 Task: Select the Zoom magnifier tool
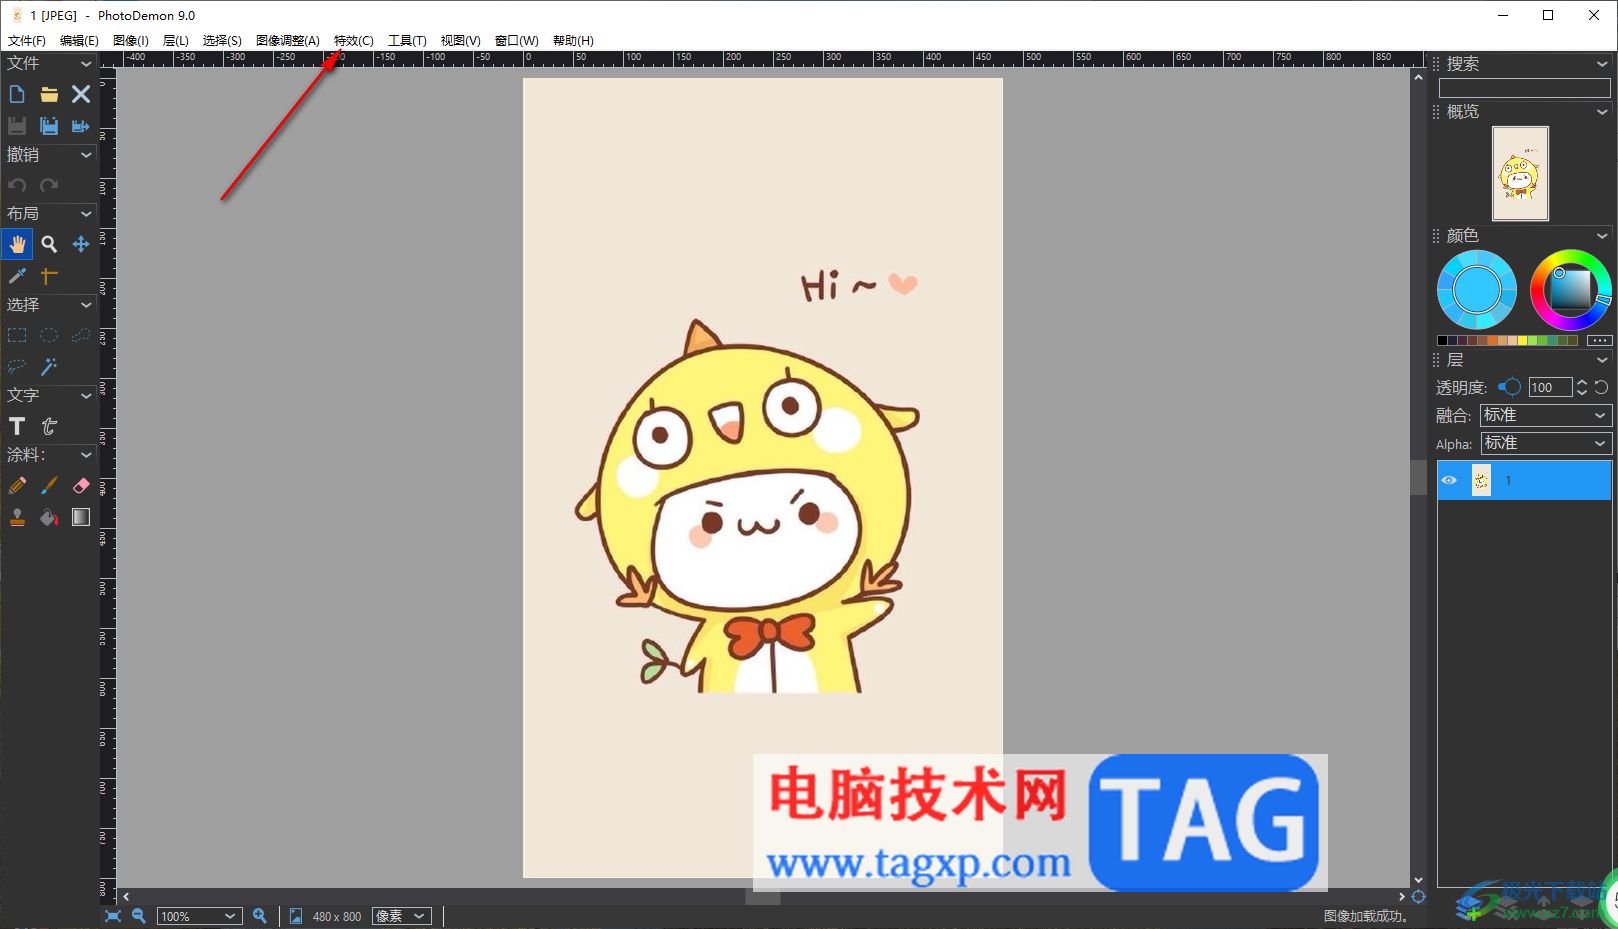tap(49, 244)
